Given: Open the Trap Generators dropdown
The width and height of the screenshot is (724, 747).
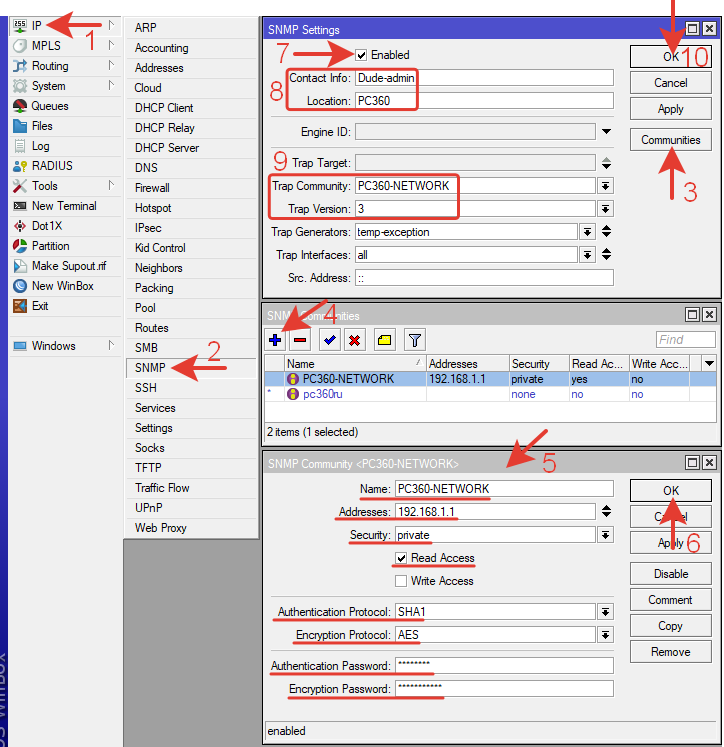Looking at the screenshot, I should pos(587,232).
